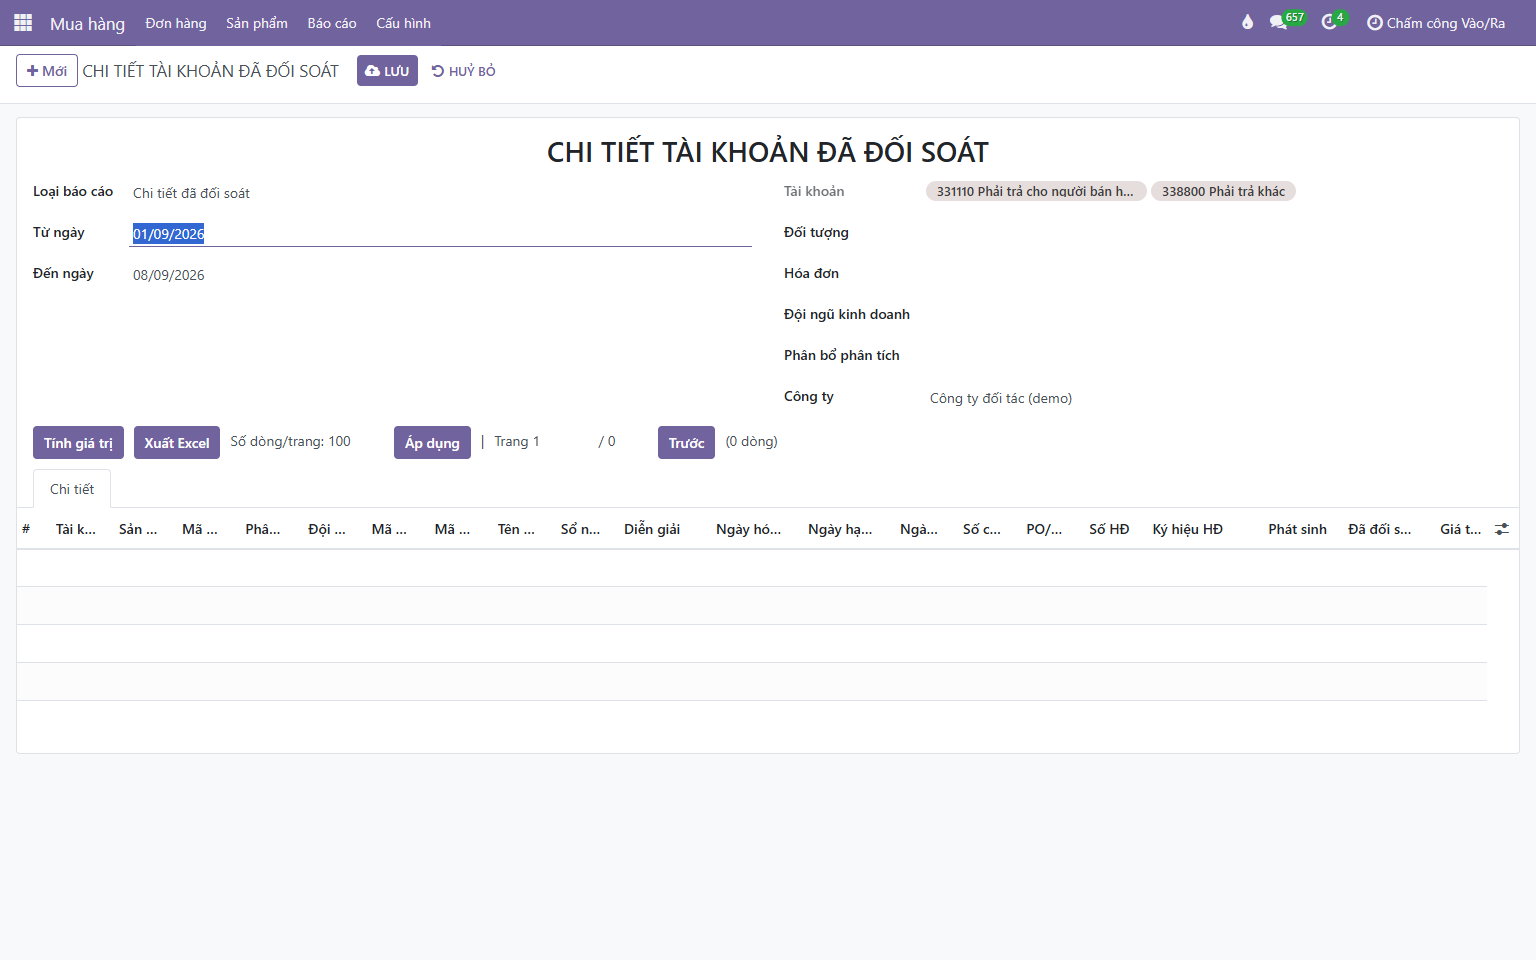Sort by the Đã đối s... column
This screenshot has height=960, width=1536.
[x=1379, y=529]
